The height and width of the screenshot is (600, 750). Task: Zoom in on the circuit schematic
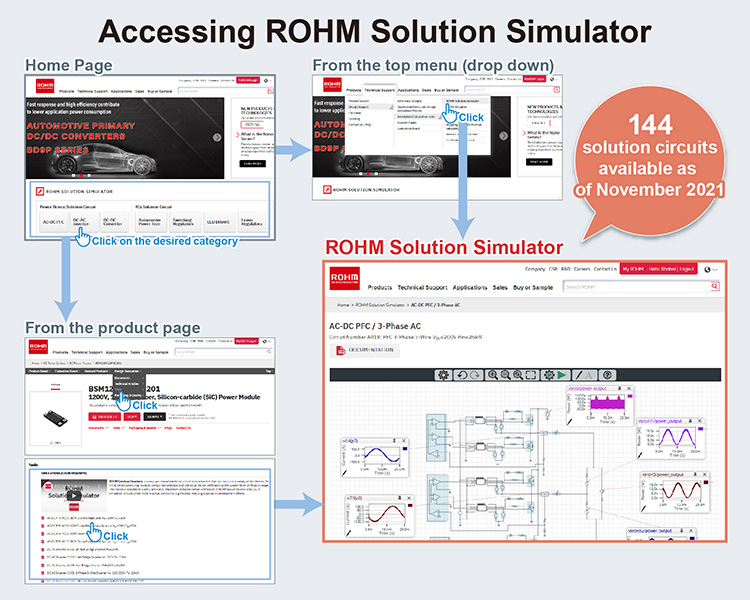pyautogui.click(x=493, y=375)
